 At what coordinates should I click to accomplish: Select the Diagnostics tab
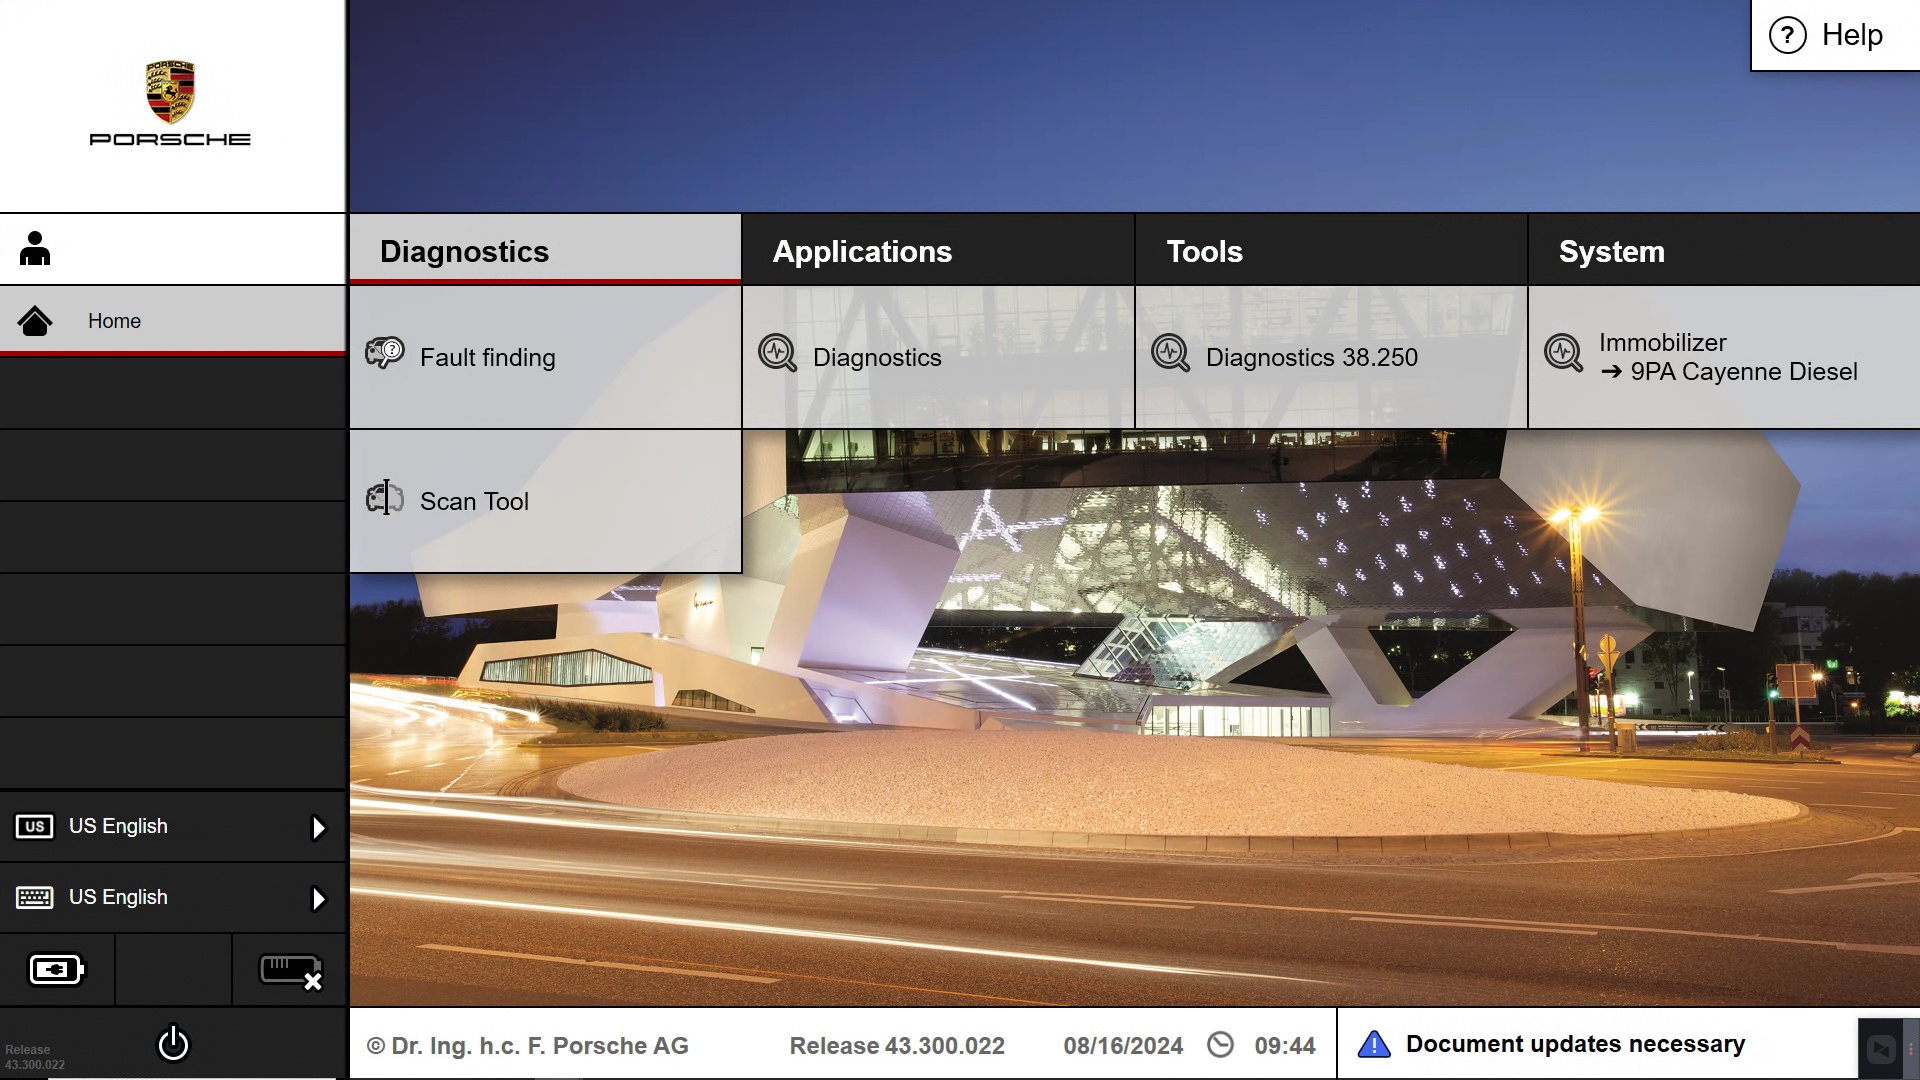(x=545, y=250)
